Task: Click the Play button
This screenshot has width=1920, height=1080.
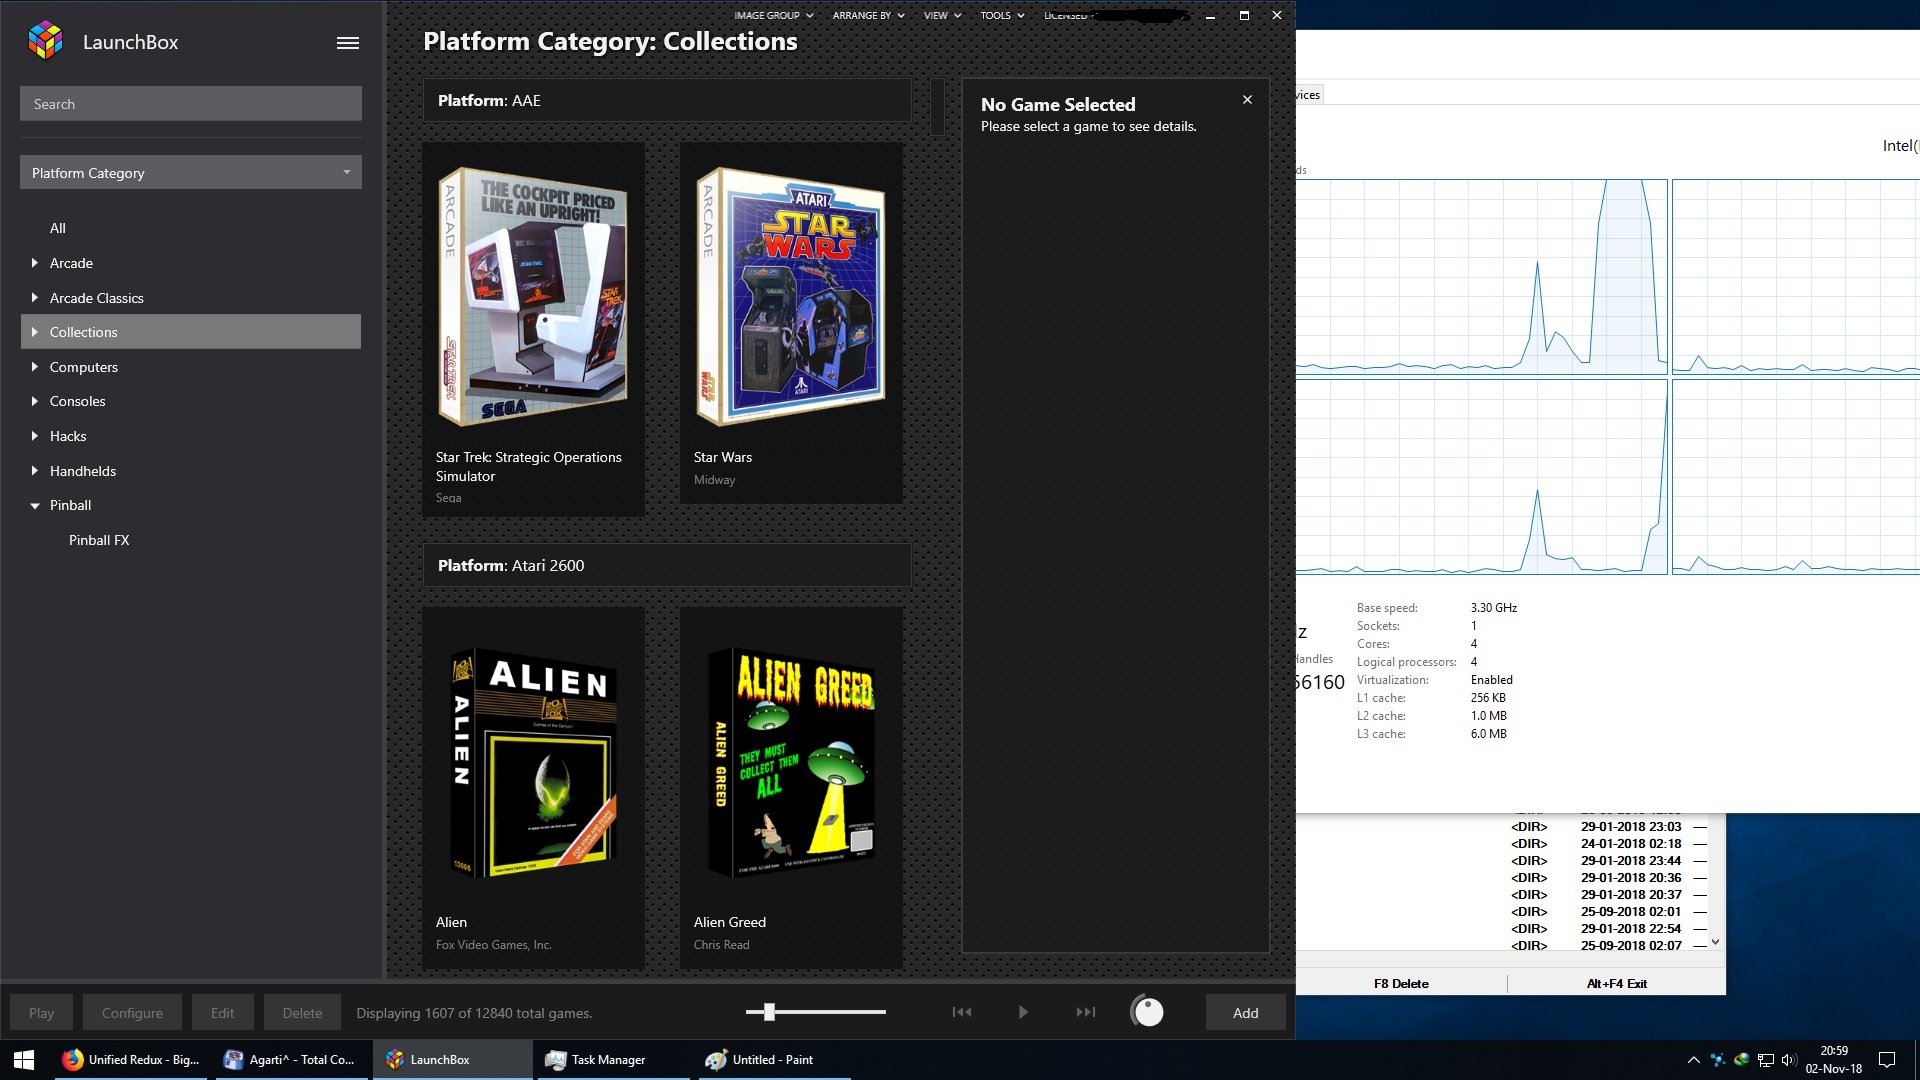Action: pyautogui.click(x=41, y=1012)
